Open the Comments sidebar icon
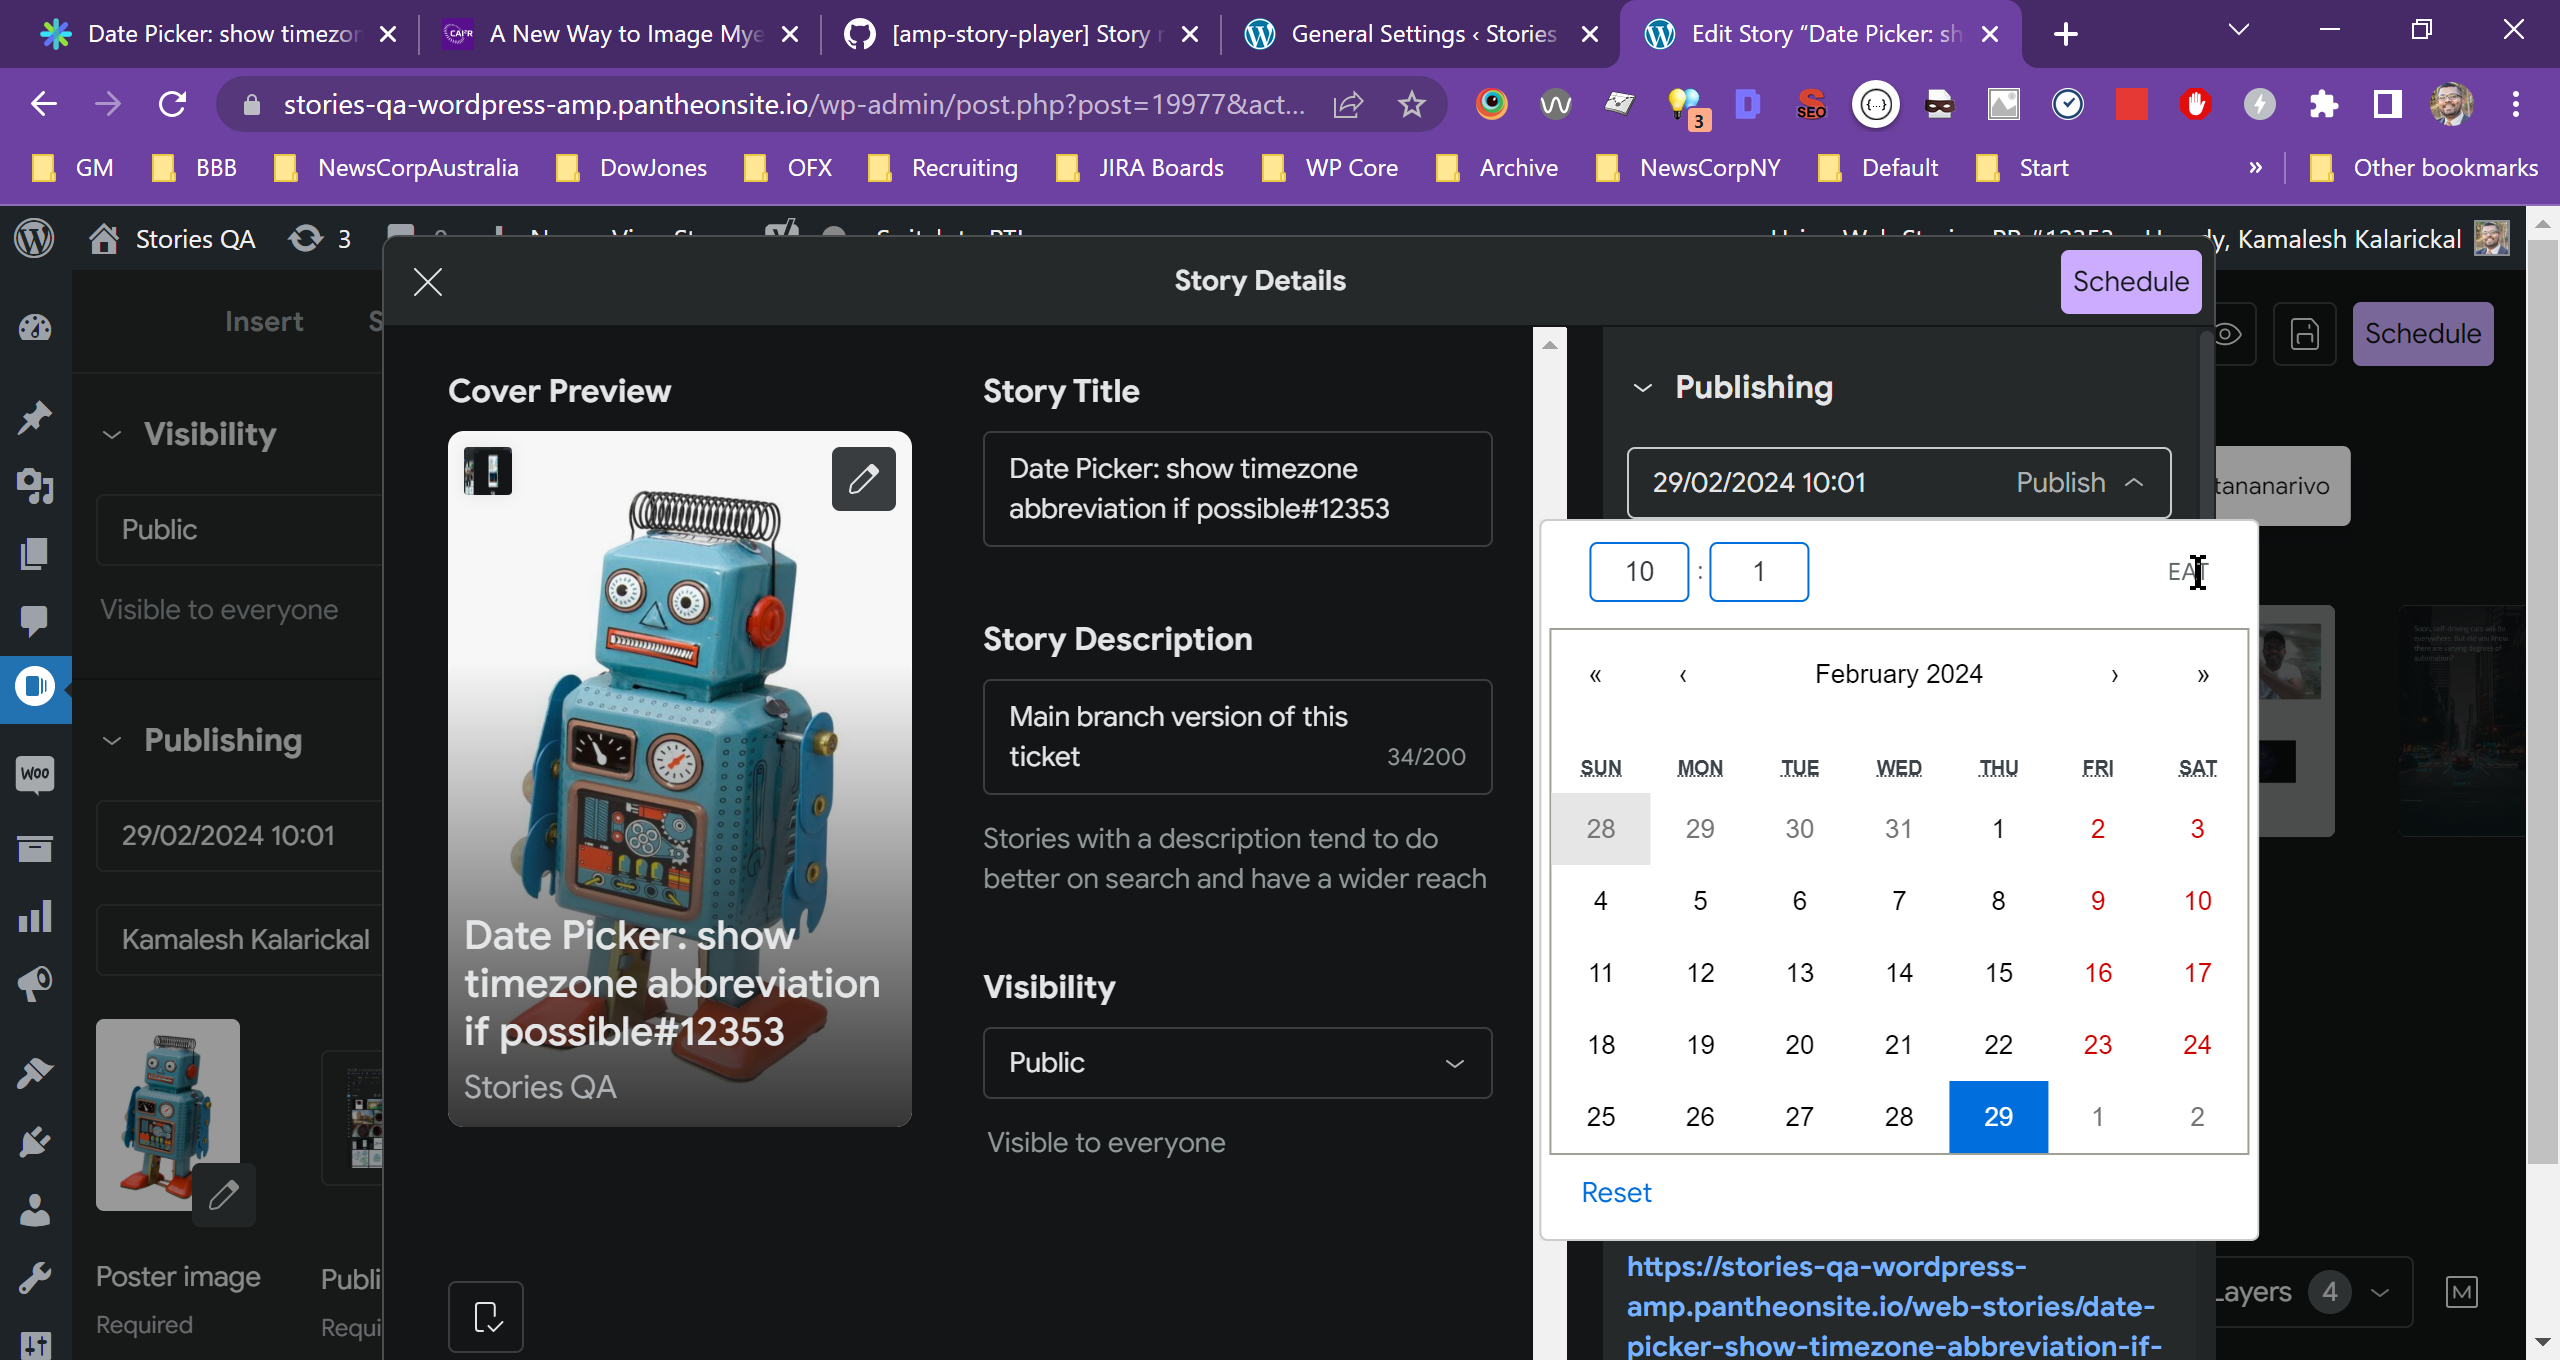This screenshot has height=1360, width=2560. (35, 621)
